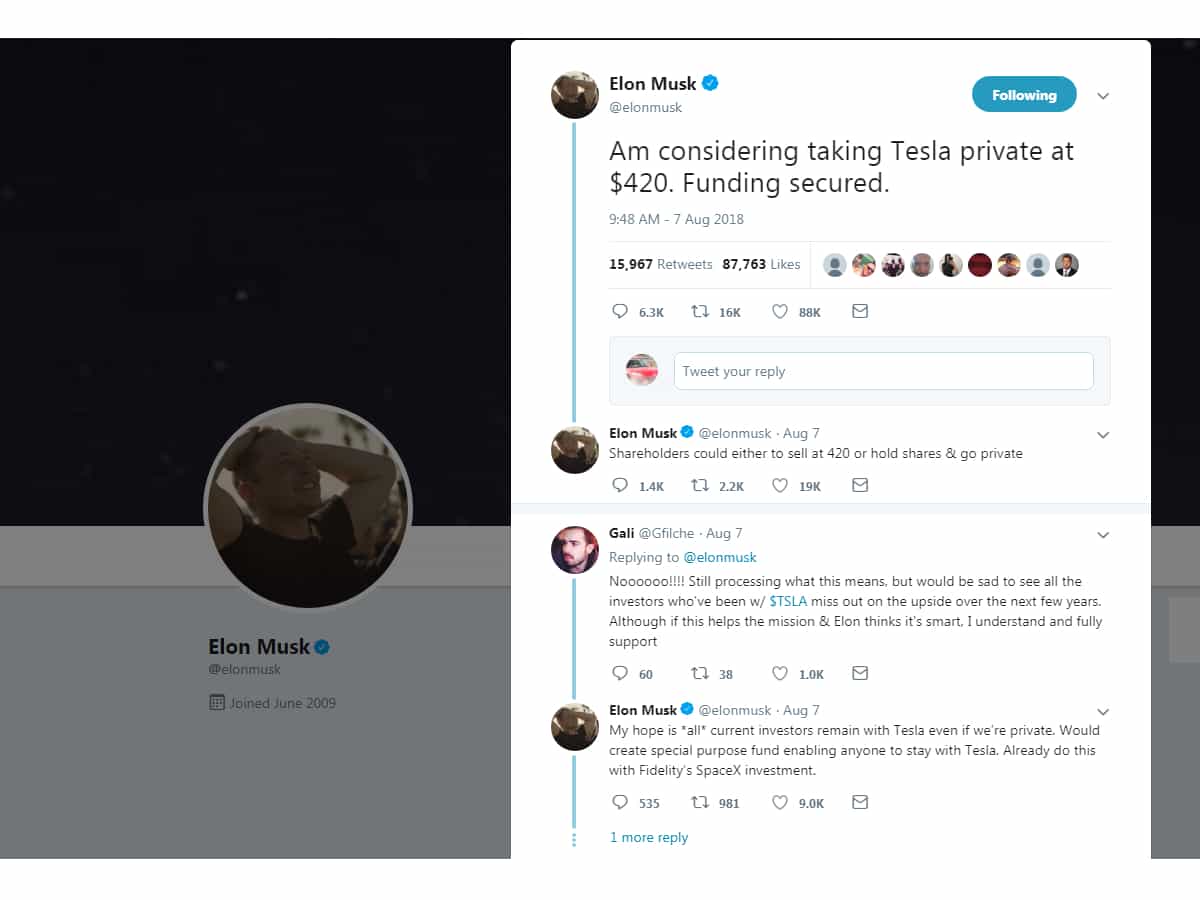Image resolution: width=1200 pixels, height=900 pixels.
Task: Reply to the Fidelity SpaceX investment tweet
Action: (x=620, y=803)
